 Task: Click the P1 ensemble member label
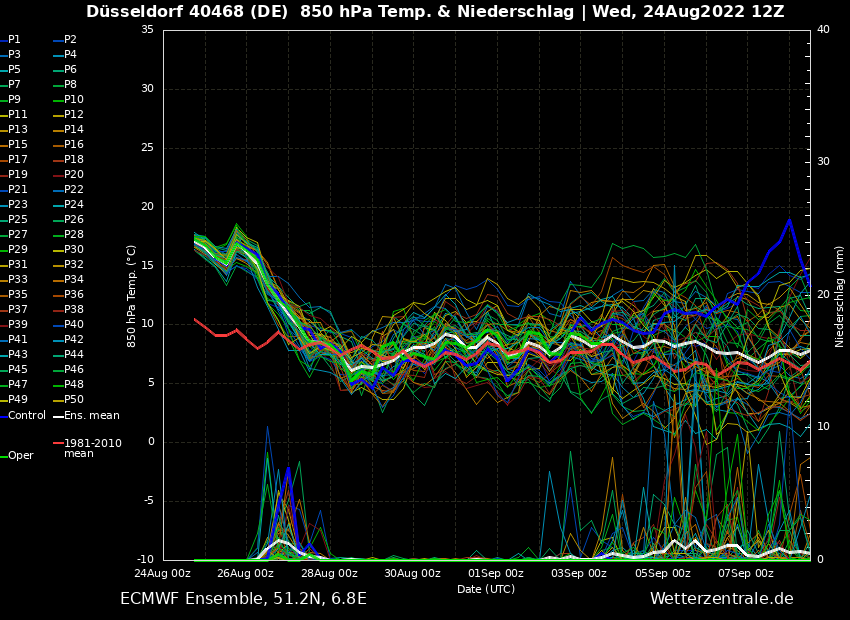pos(14,40)
